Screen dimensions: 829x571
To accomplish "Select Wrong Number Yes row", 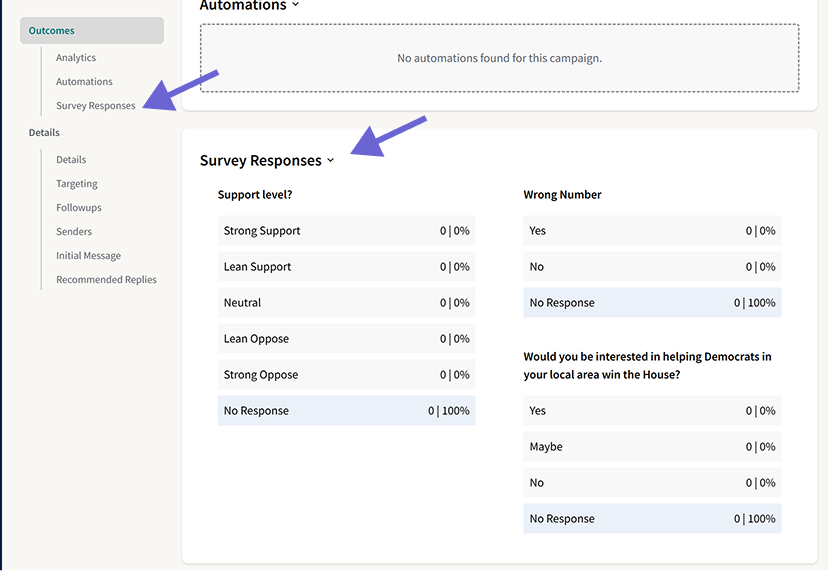I will 652,231.
